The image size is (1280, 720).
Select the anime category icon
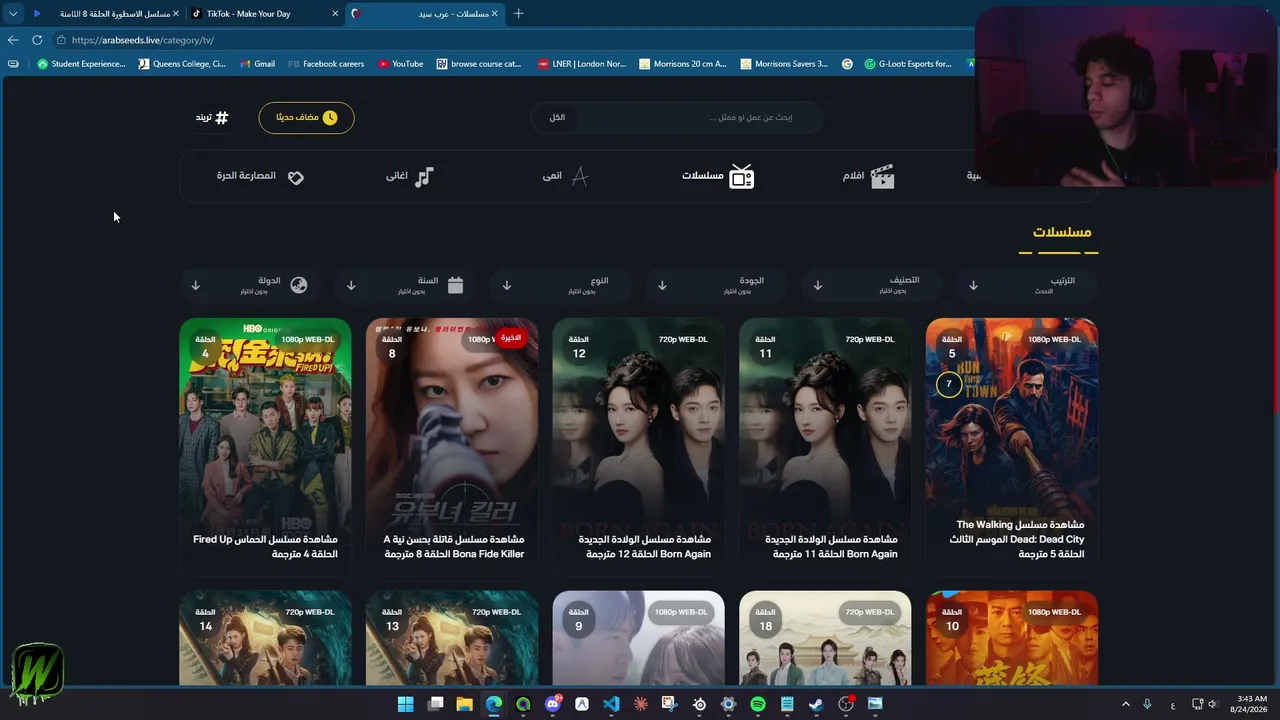tap(579, 176)
